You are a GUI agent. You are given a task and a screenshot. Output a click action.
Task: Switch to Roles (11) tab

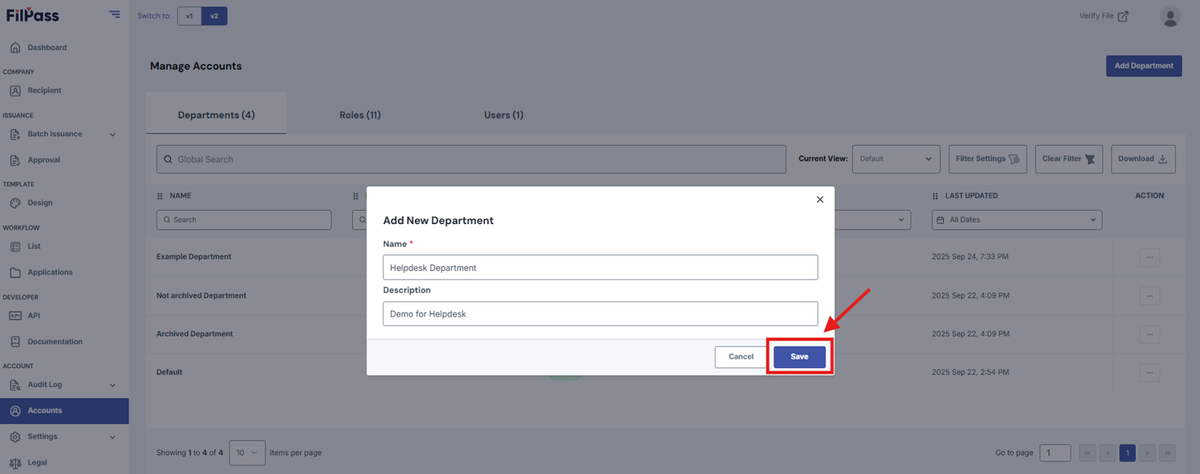(360, 115)
